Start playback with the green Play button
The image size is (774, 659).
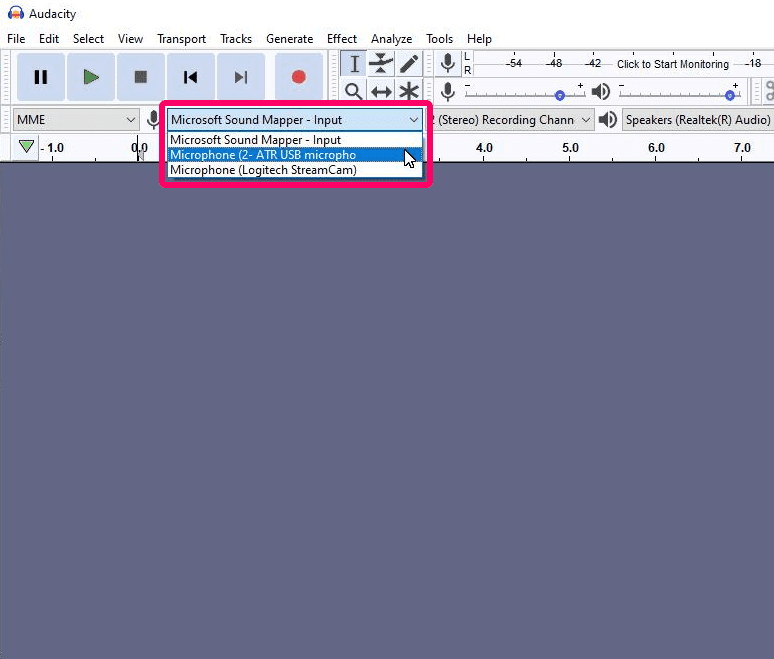pos(91,77)
